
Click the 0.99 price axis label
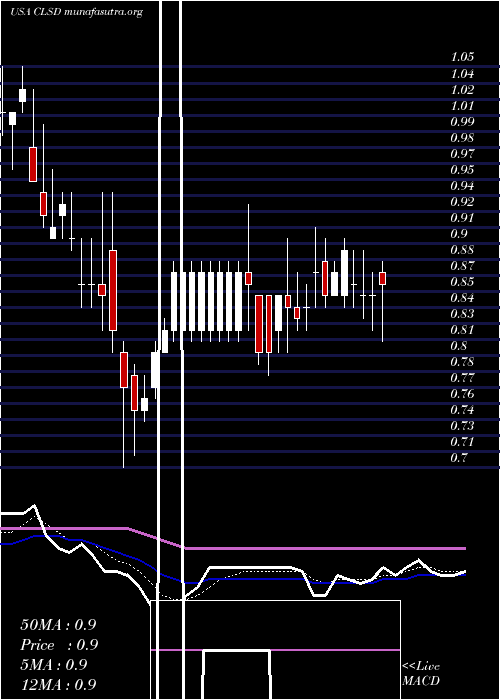click(x=462, y=121)
